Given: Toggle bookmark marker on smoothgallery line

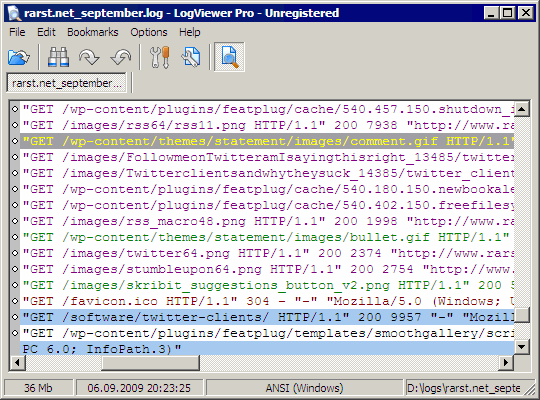Looking at the screenshot, I should pos(15,333).
